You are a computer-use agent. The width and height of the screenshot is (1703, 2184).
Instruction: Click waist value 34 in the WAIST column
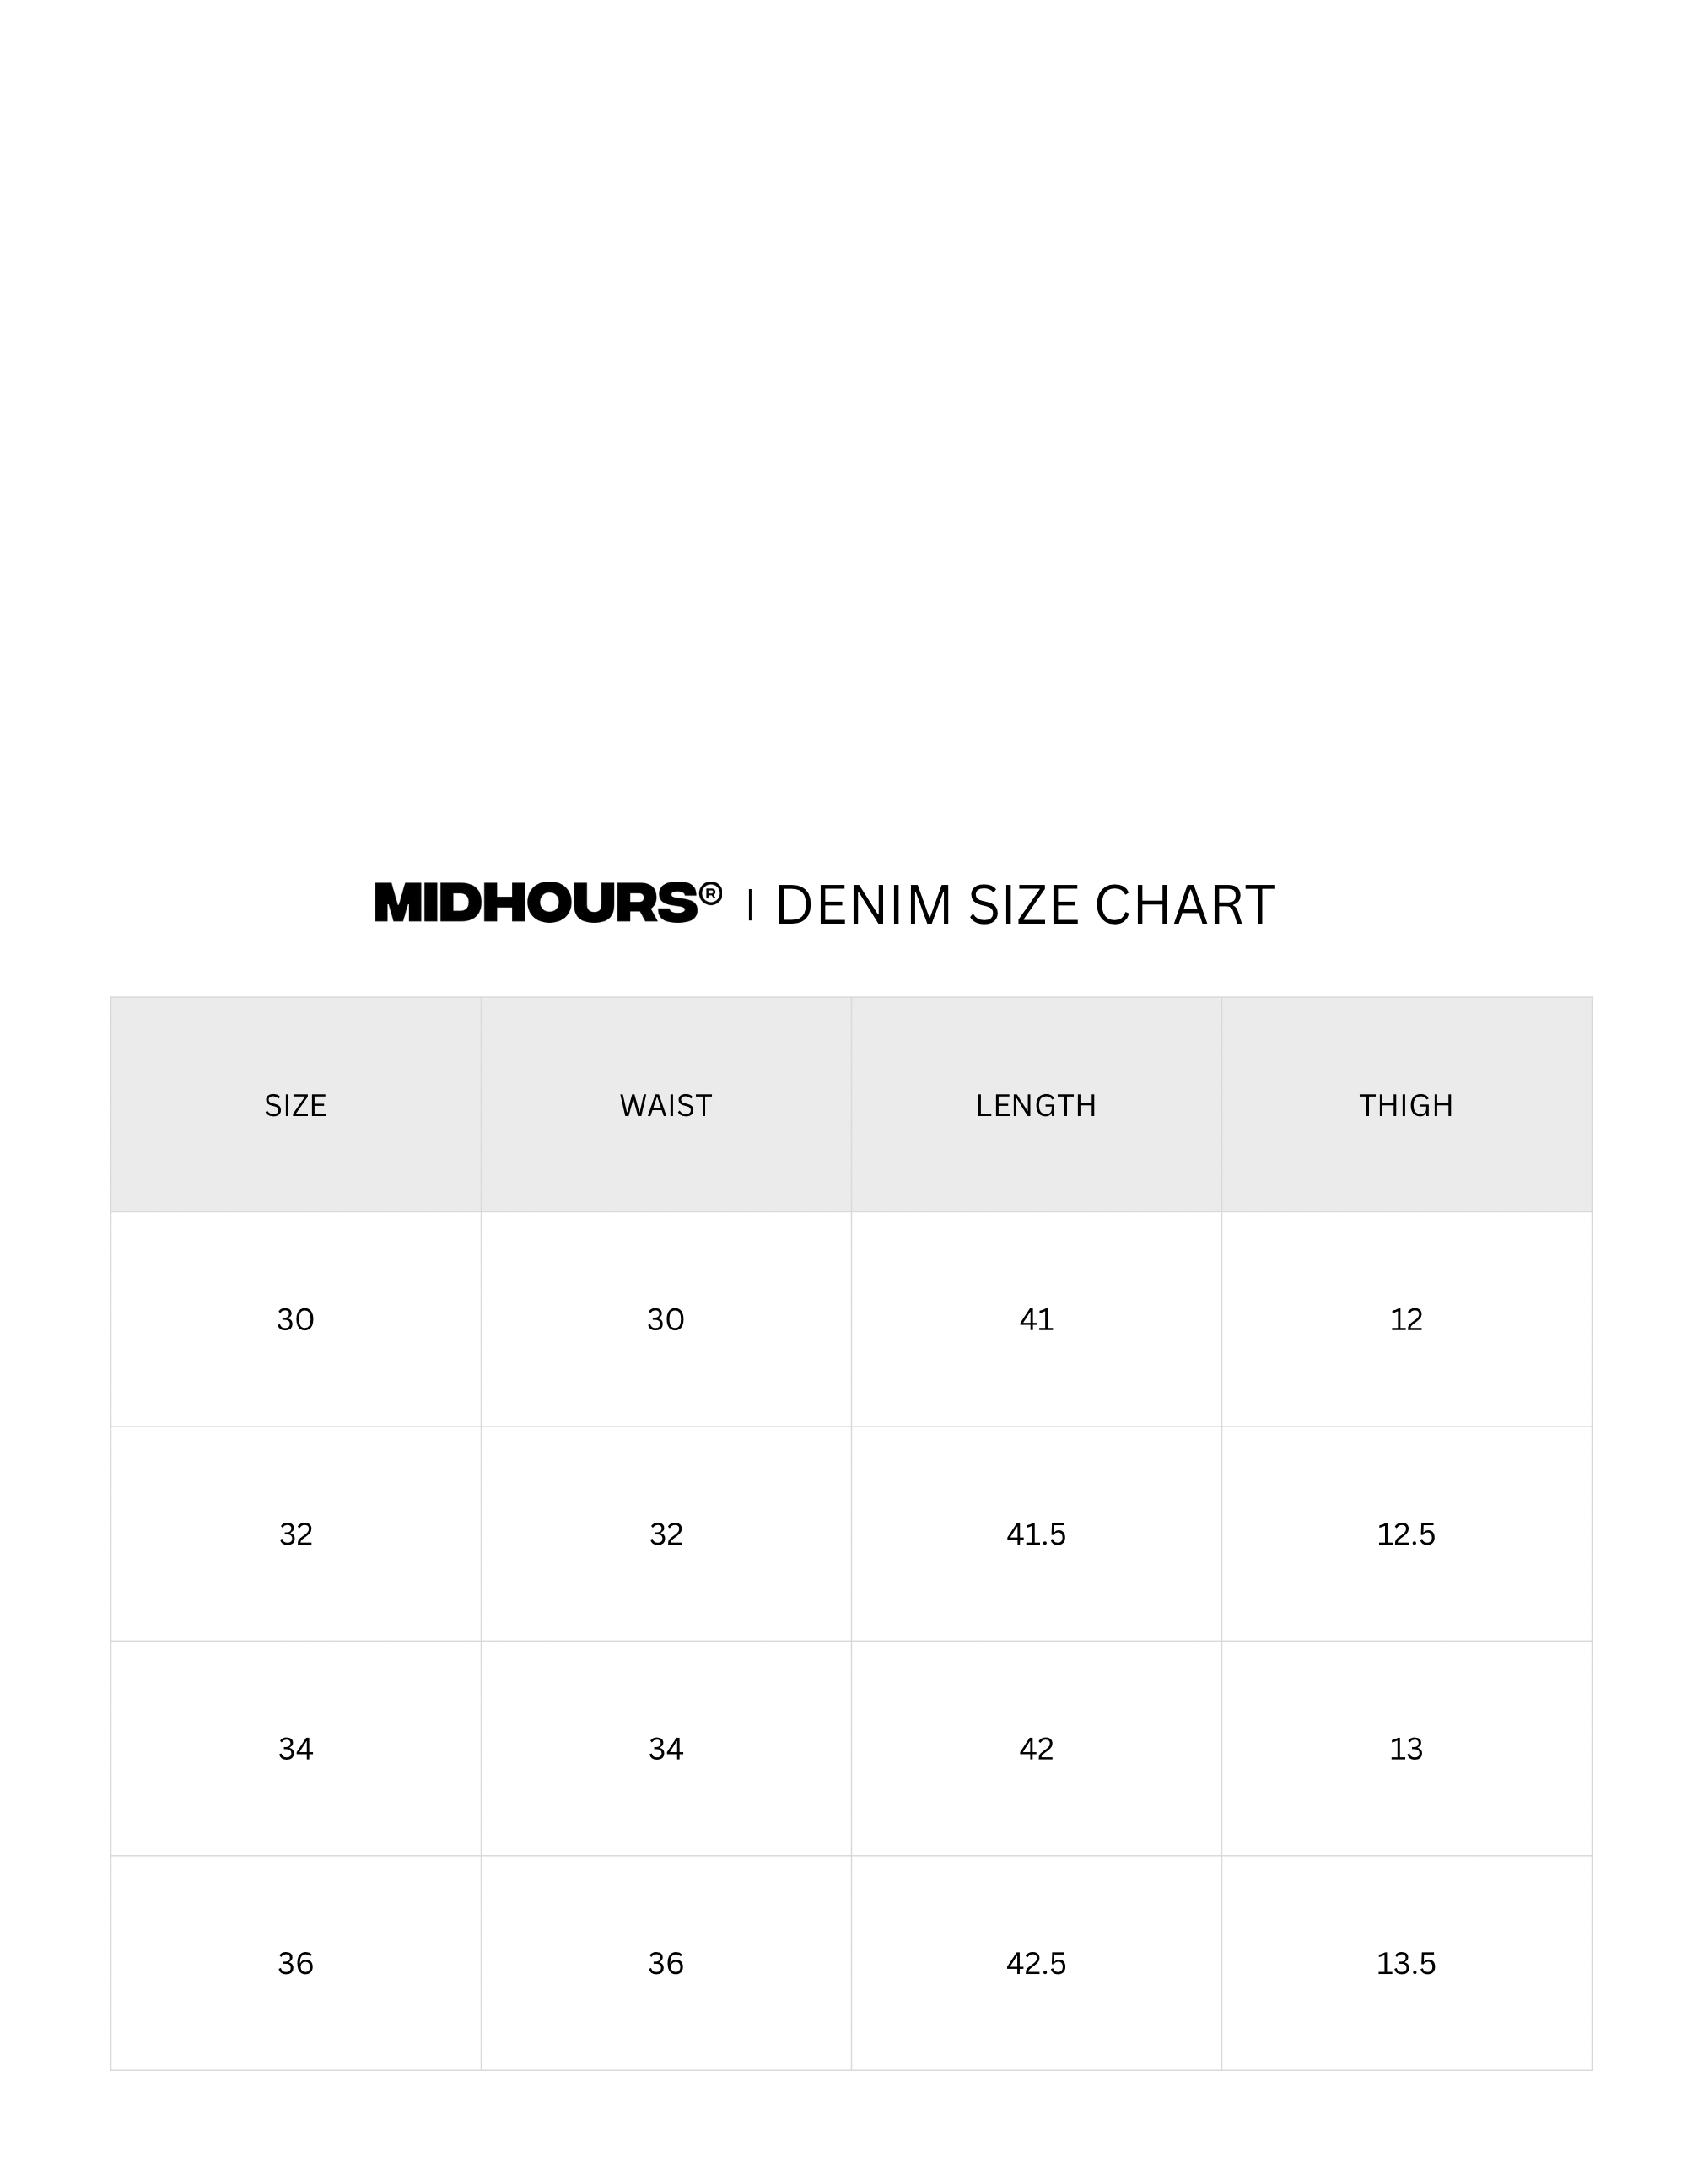tap(665, 1749)
